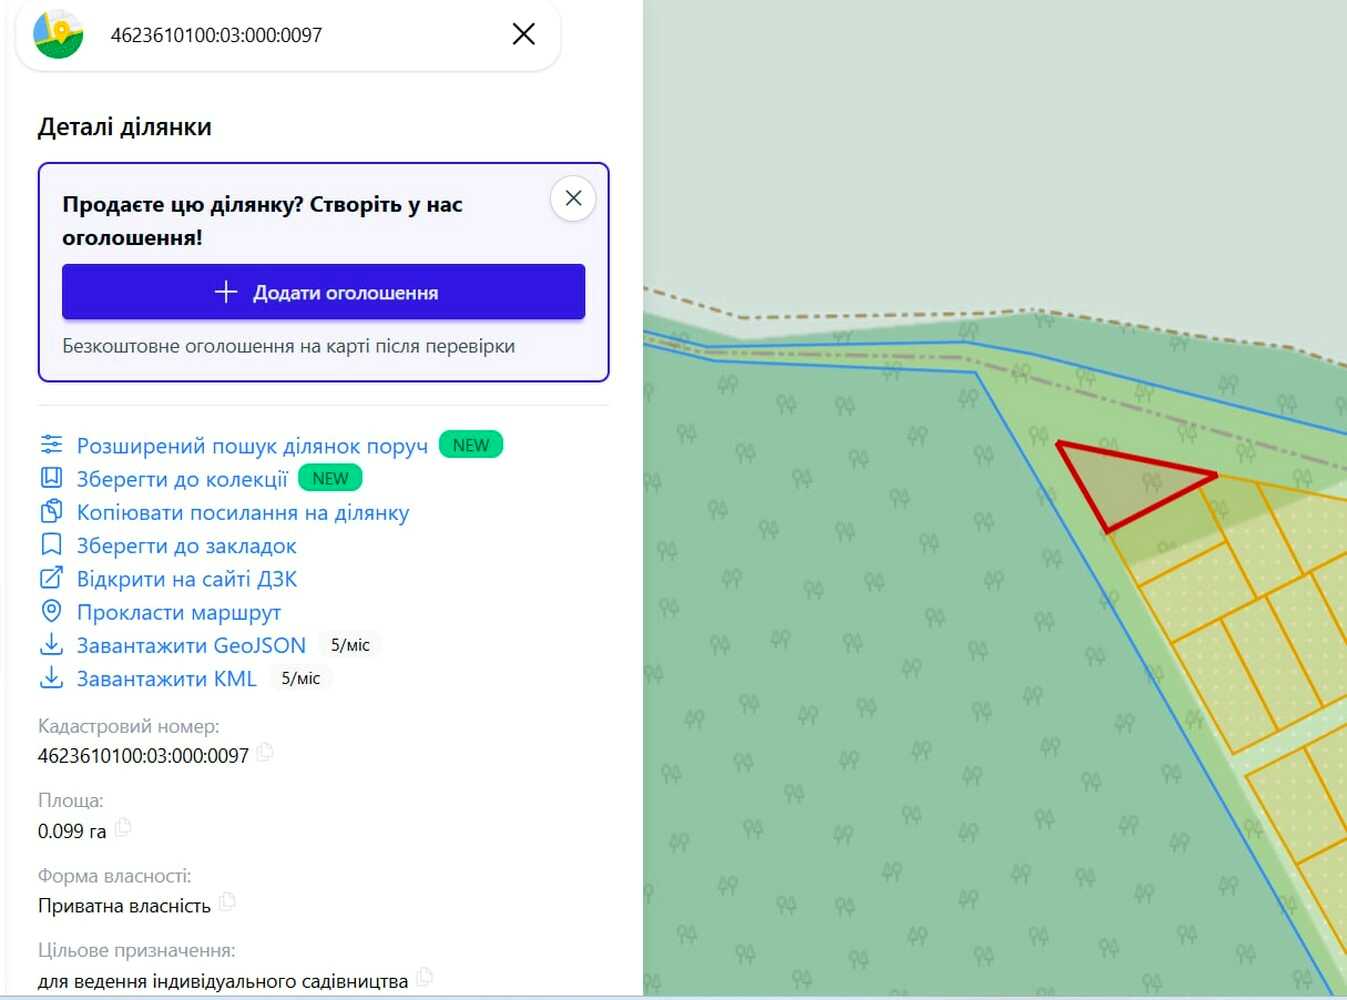
Task: Select Зберегти до колекції link
Action: coord(182,479)
